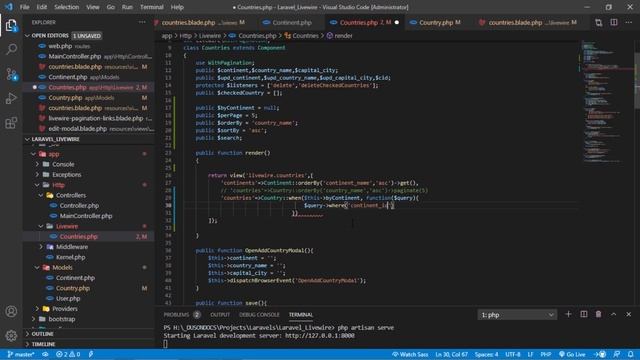
Task: Open Kernel.php in the file tree
Action: [x=71, y=257]
